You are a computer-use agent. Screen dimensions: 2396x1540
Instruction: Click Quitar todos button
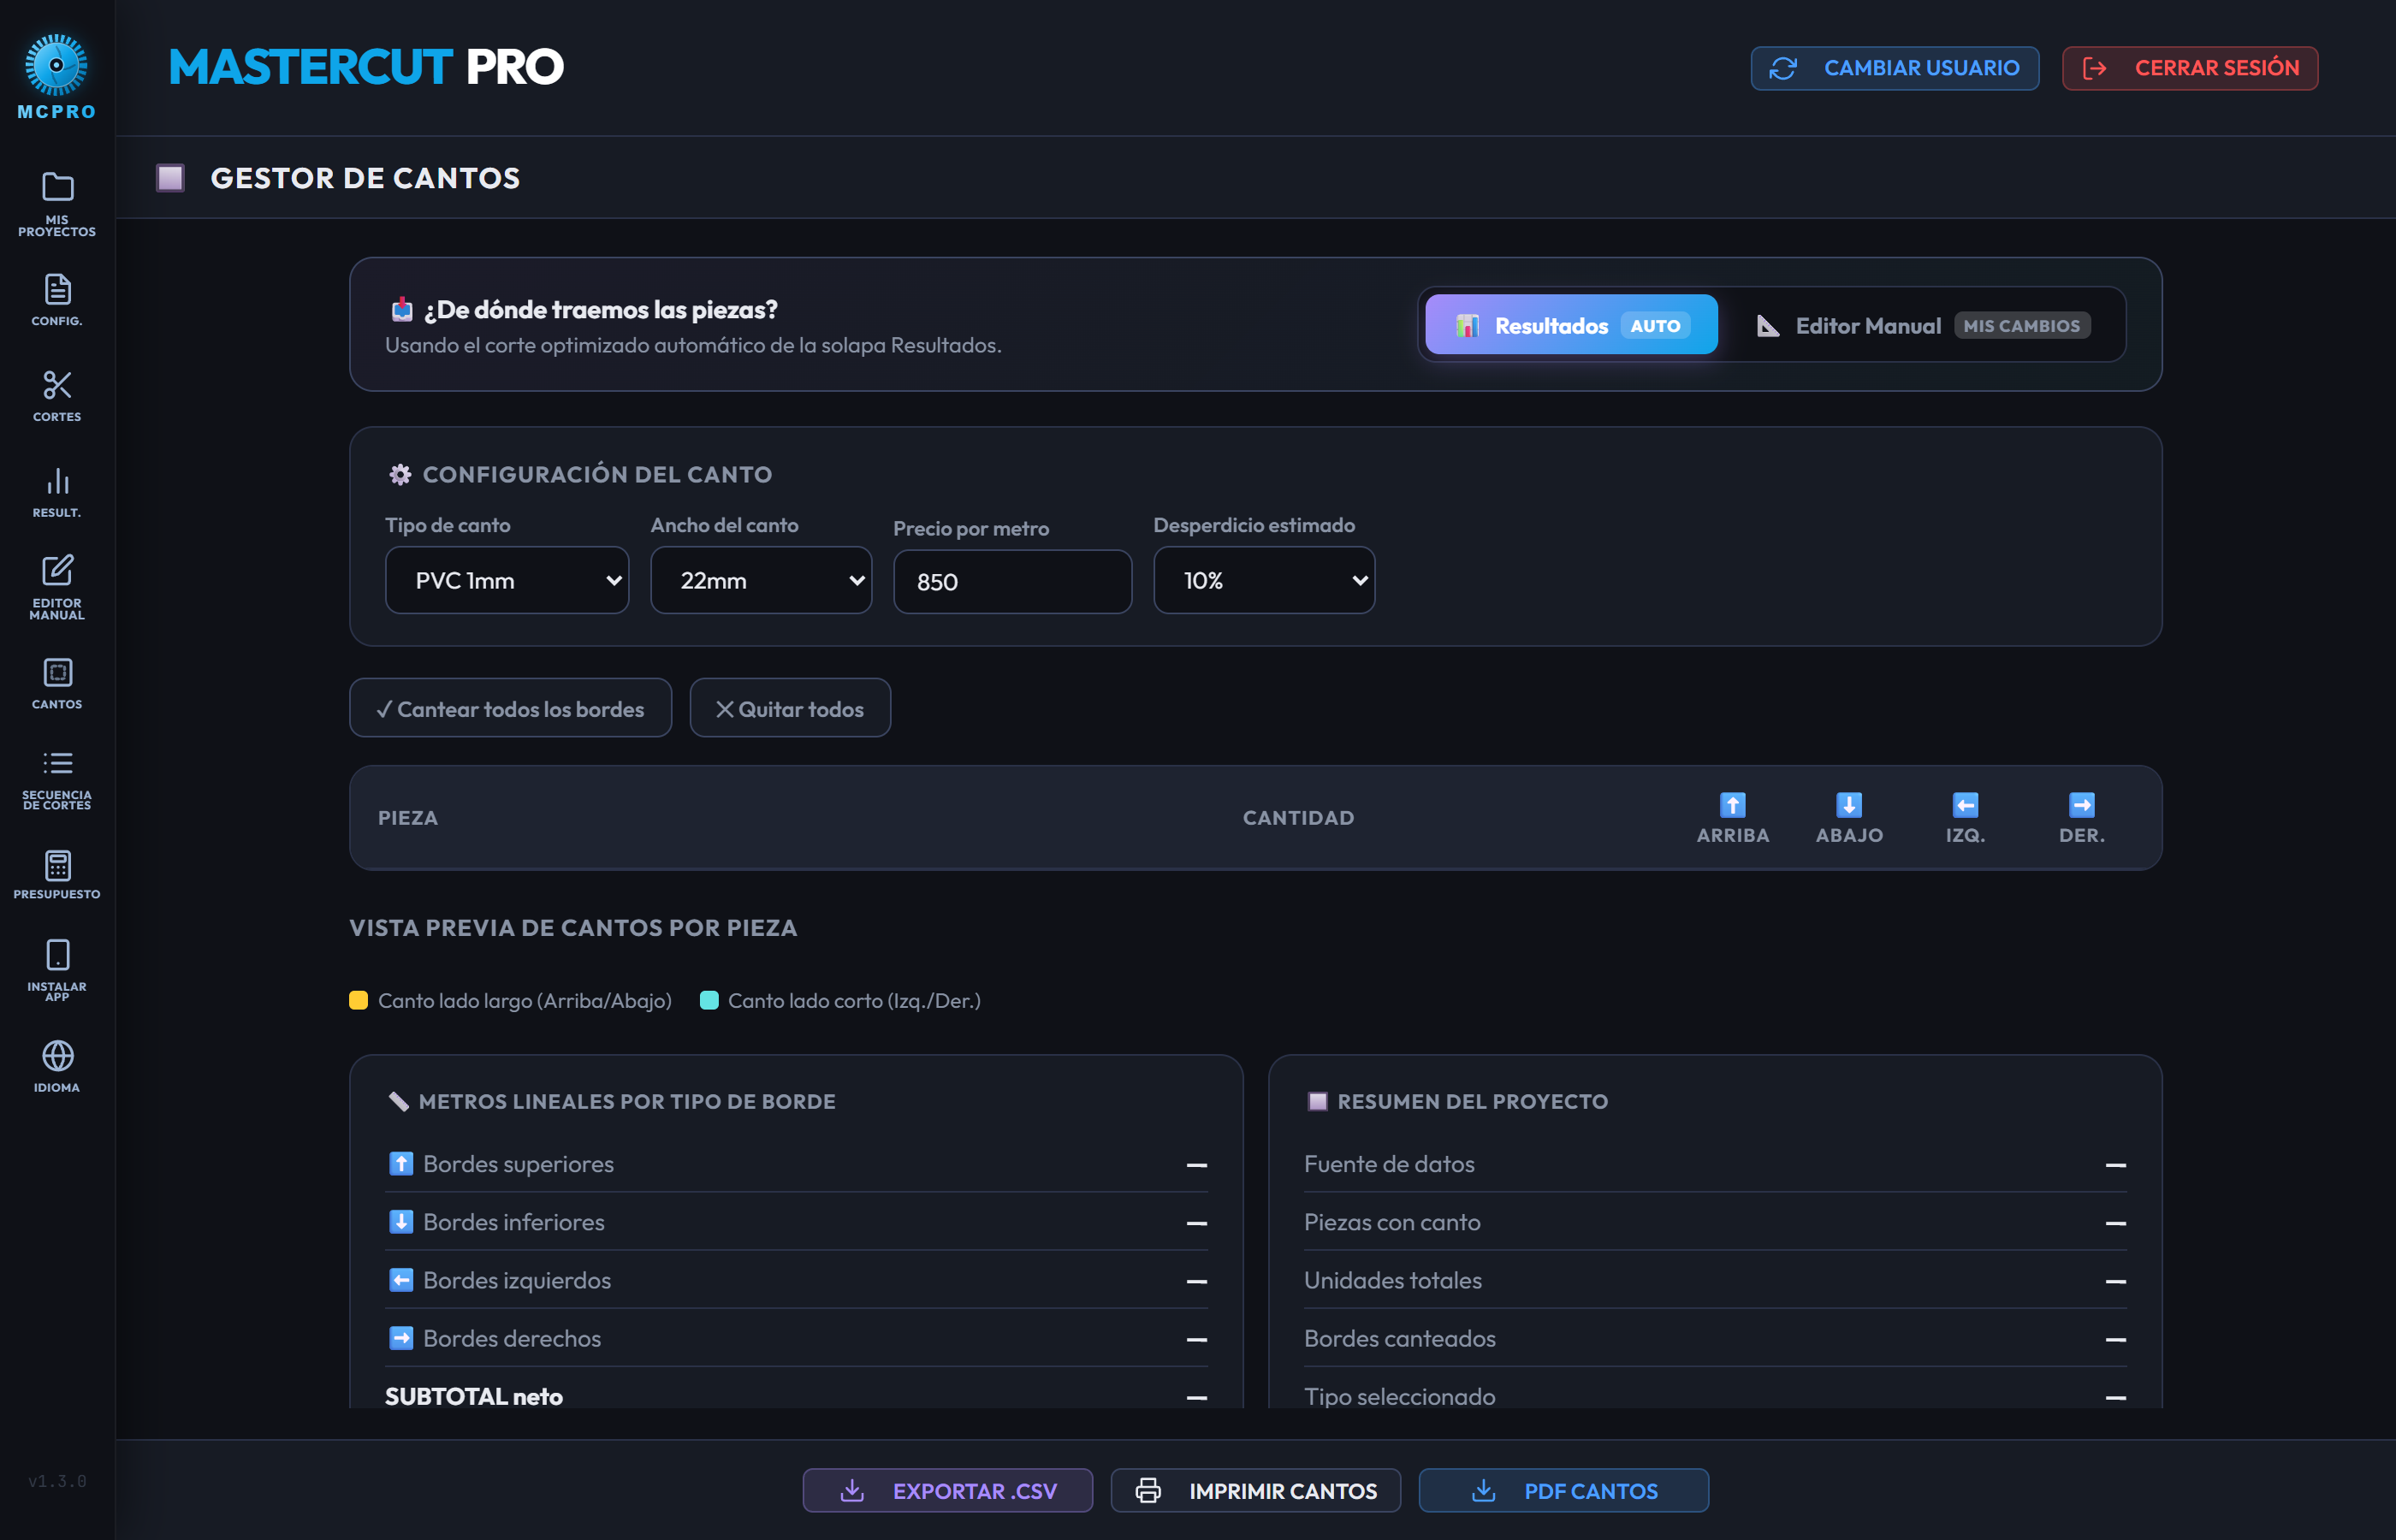pyautogui.click(x=790, y=708)
